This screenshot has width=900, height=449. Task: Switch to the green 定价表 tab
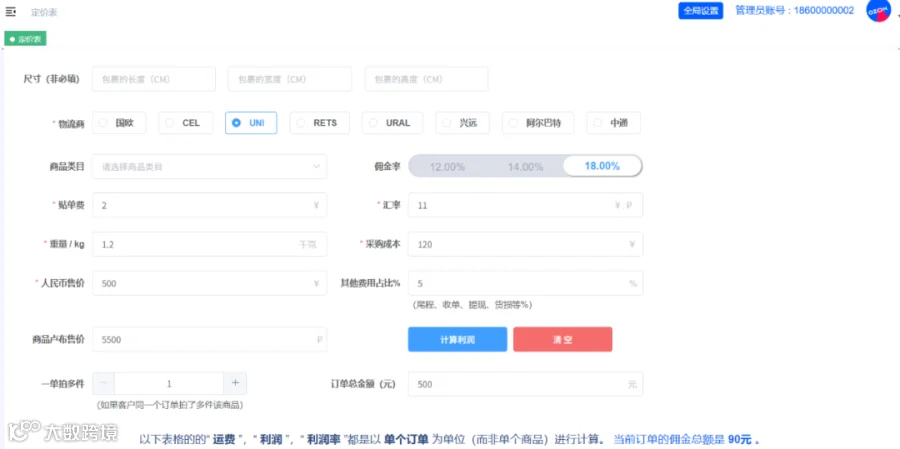(x=25, y=40)
